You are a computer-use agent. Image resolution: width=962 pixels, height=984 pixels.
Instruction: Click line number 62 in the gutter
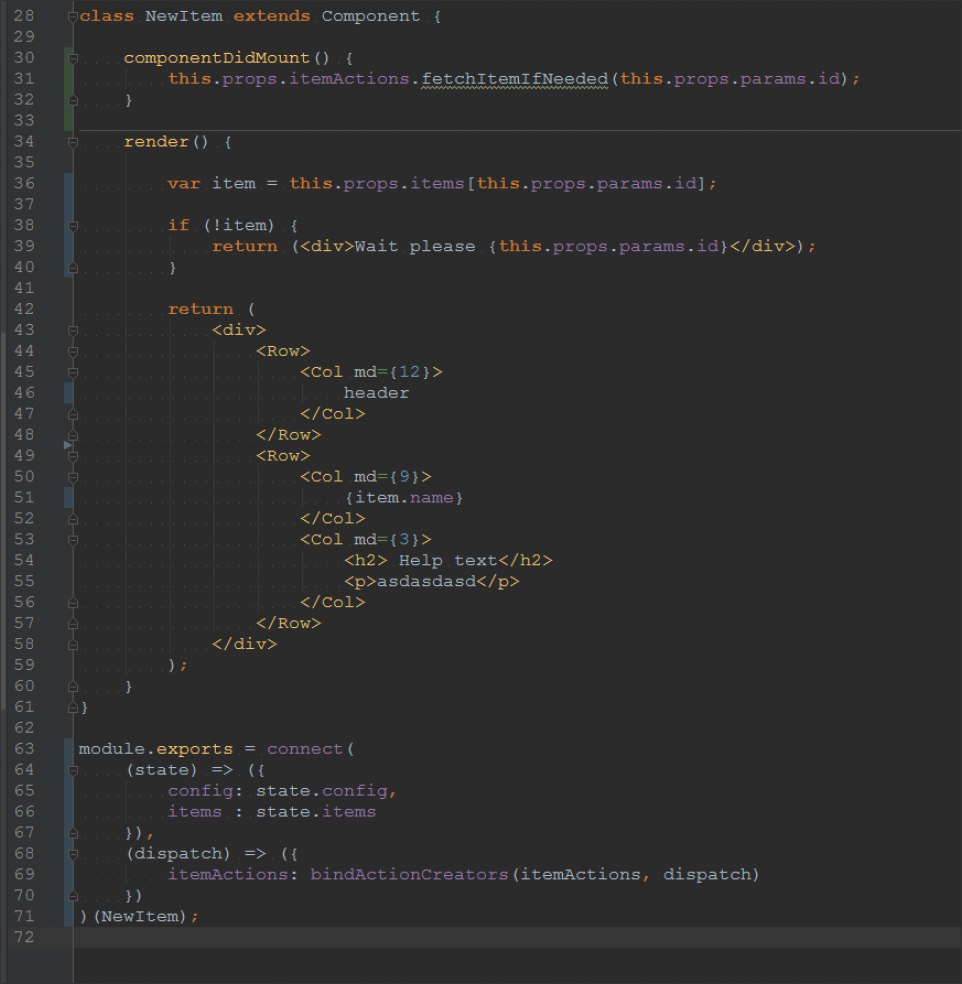(x=24, y=728)
